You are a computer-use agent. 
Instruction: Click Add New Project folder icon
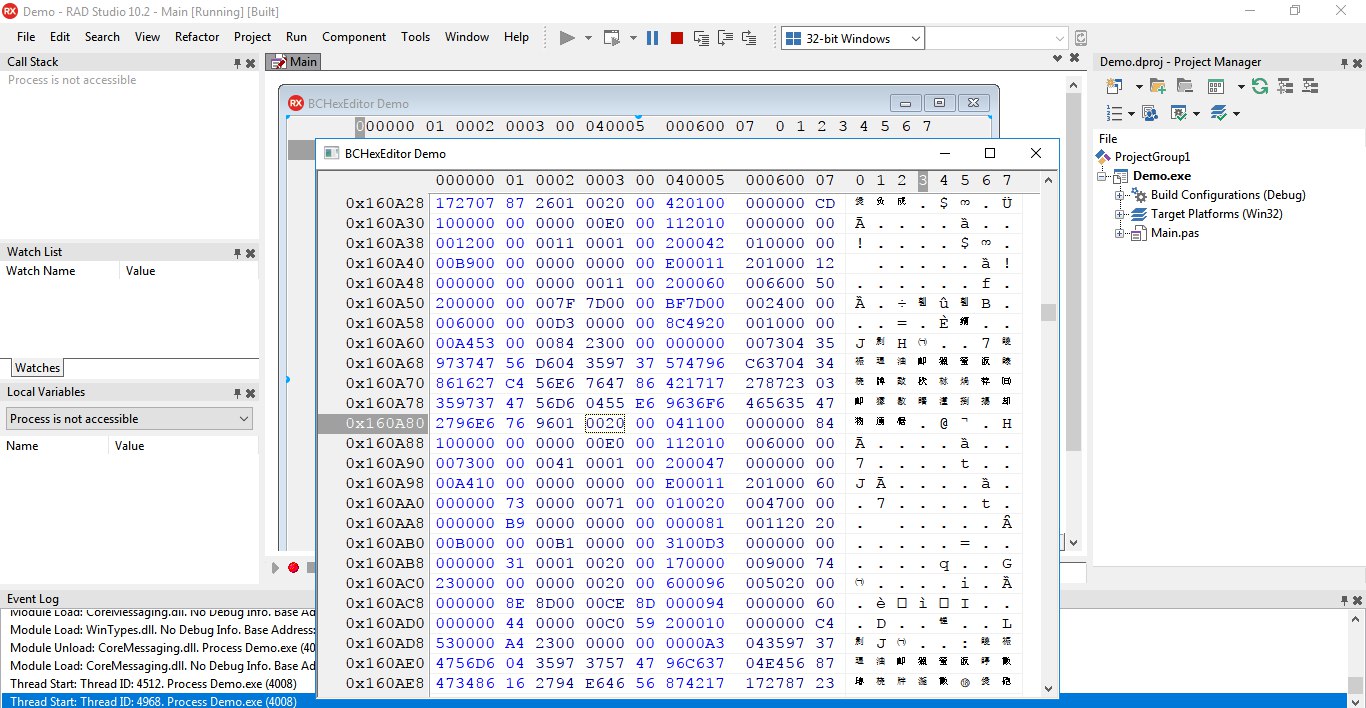pos(1157,87)
